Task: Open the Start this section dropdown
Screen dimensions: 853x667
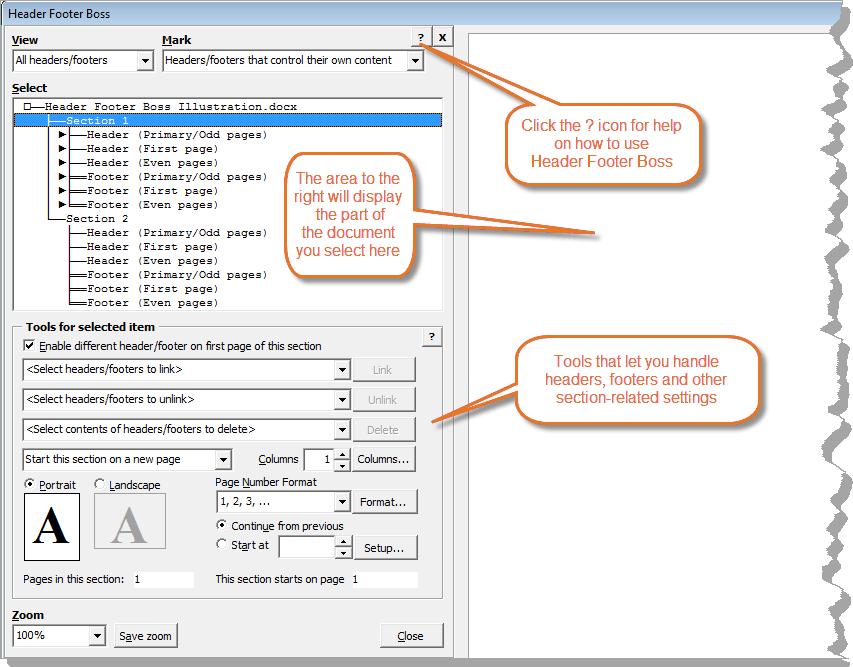Action: coord(225,459)
